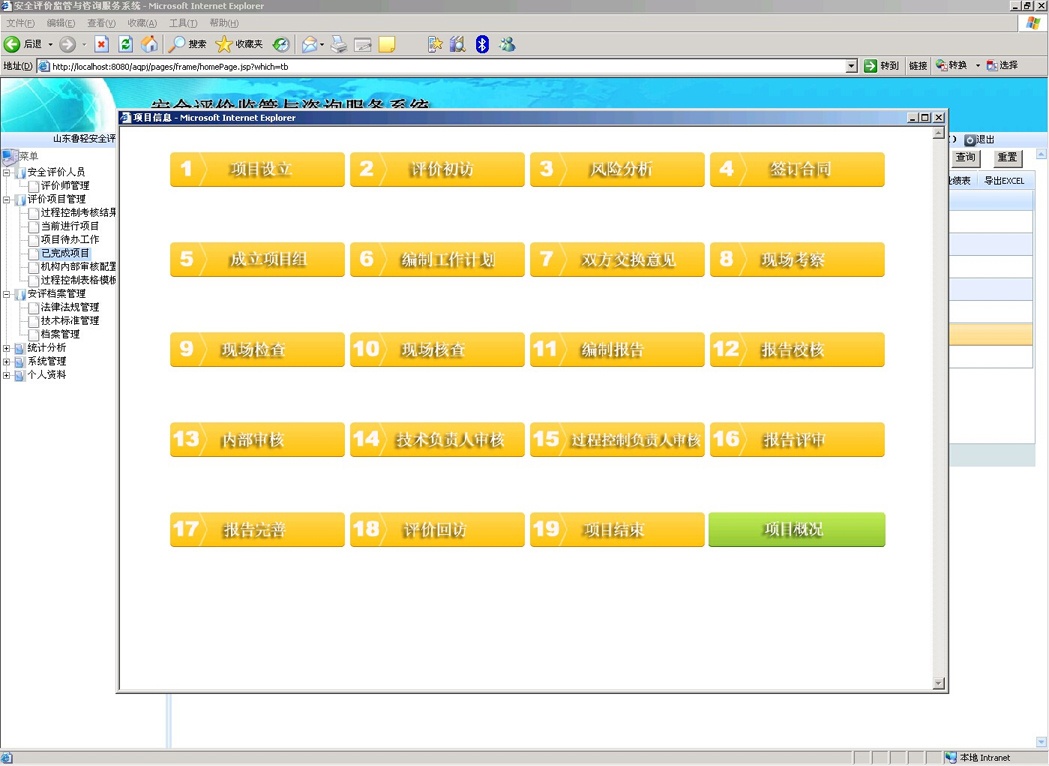Open the address bar dropdown arrow
This screenshot has height=766, width=1049.
(851, 66)
